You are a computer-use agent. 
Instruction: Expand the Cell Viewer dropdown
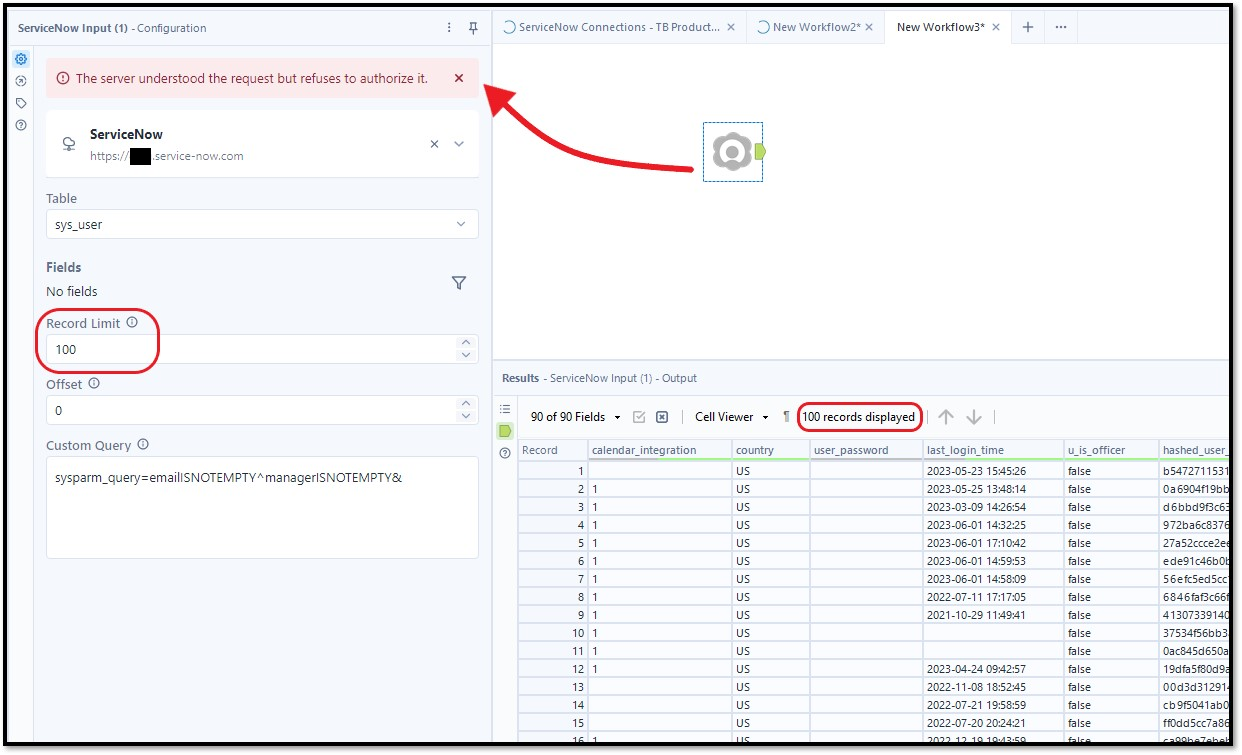730,417
